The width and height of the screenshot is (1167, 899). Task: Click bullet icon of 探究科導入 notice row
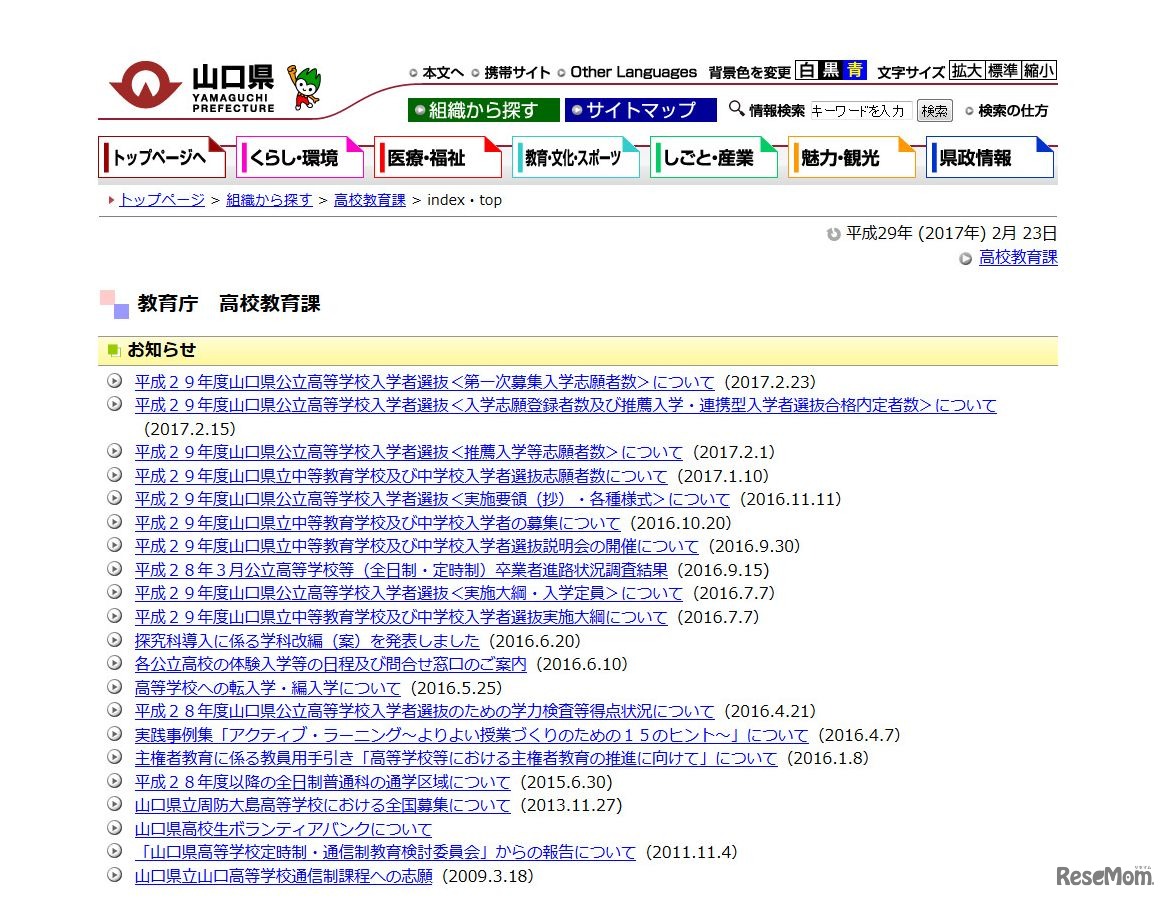(114, 639)
